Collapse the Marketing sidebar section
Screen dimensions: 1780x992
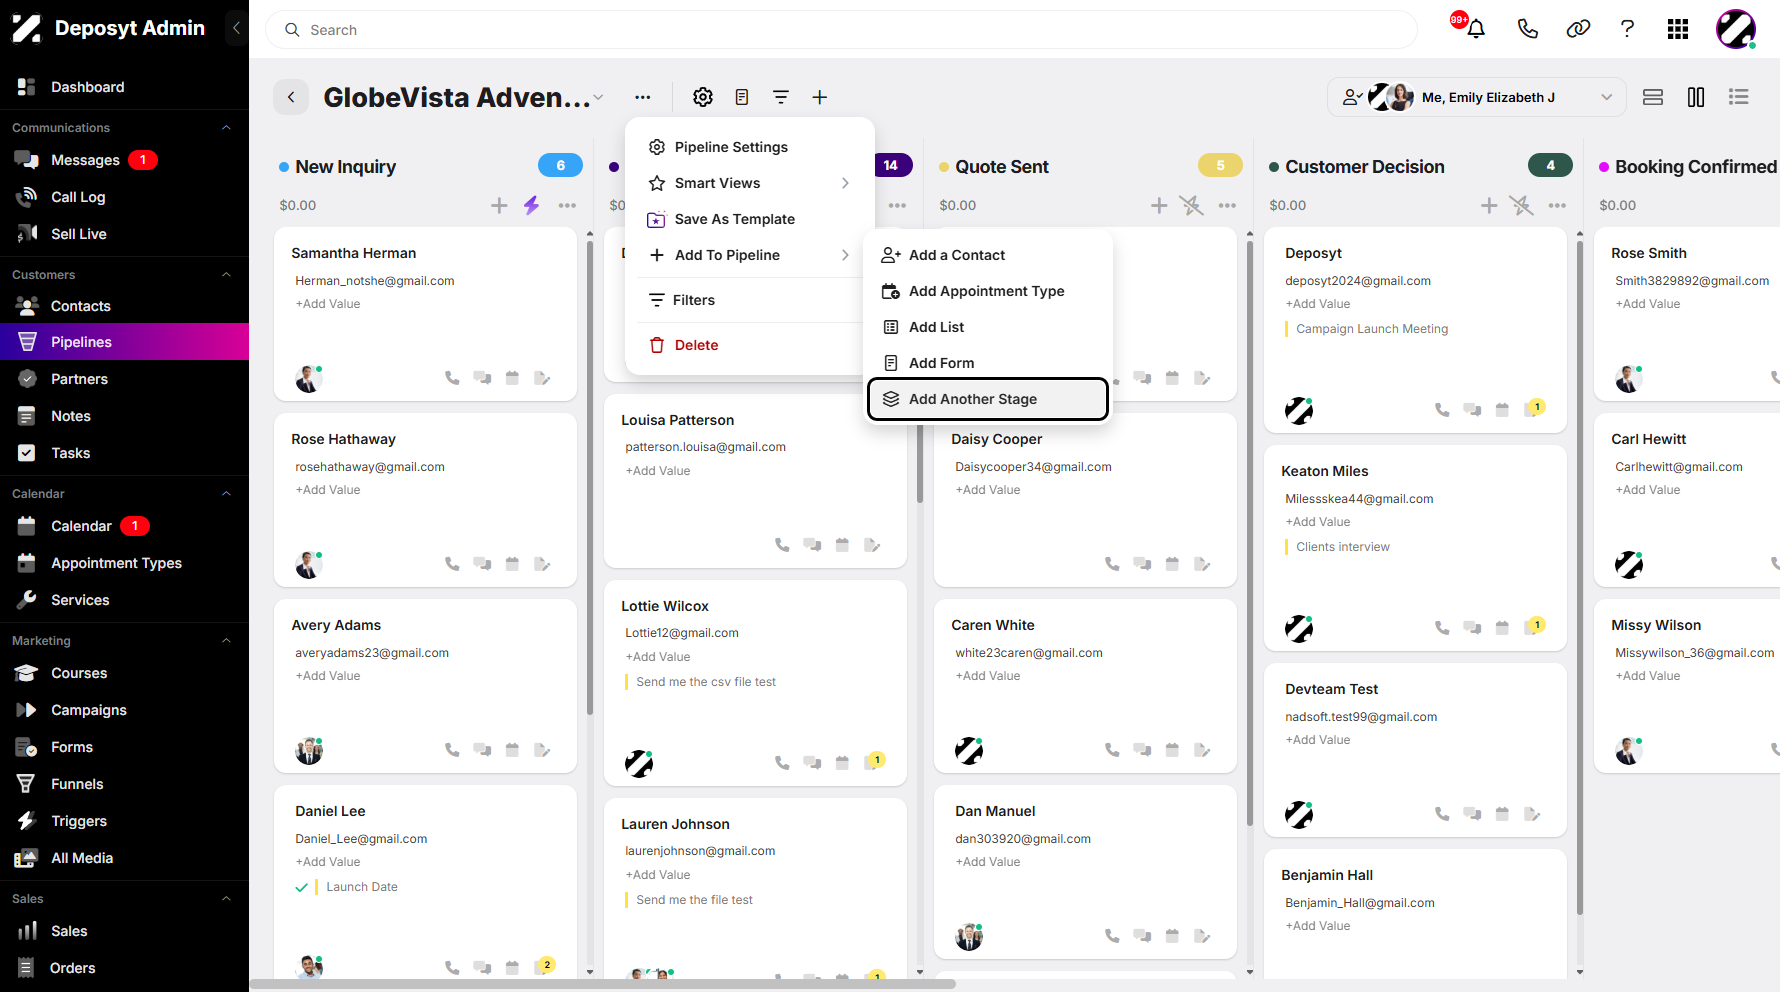coord(226,641)
